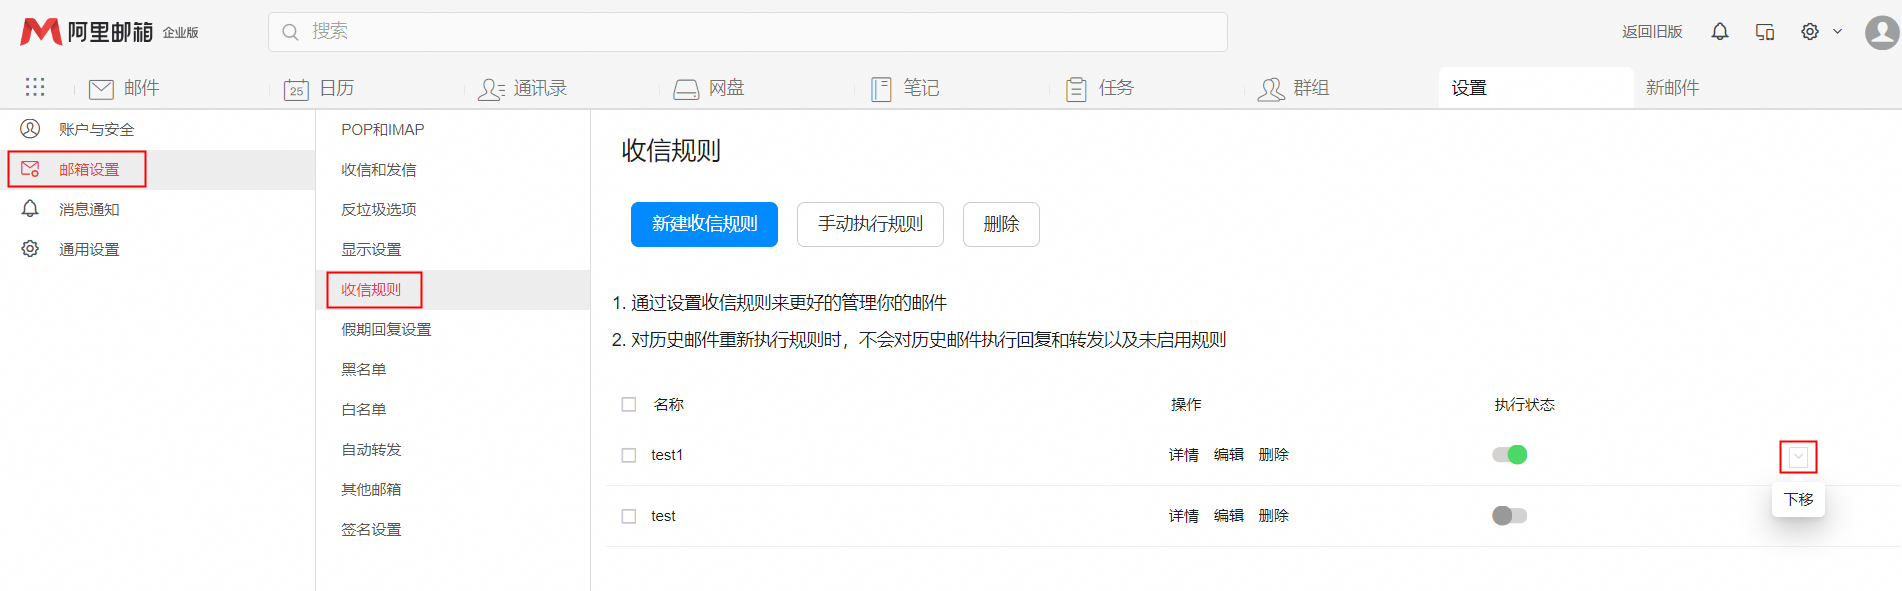Viewport: 1902px width, 591px height.
Task: Open the contacts (通讯录) icon
Action: coord(491,89)
